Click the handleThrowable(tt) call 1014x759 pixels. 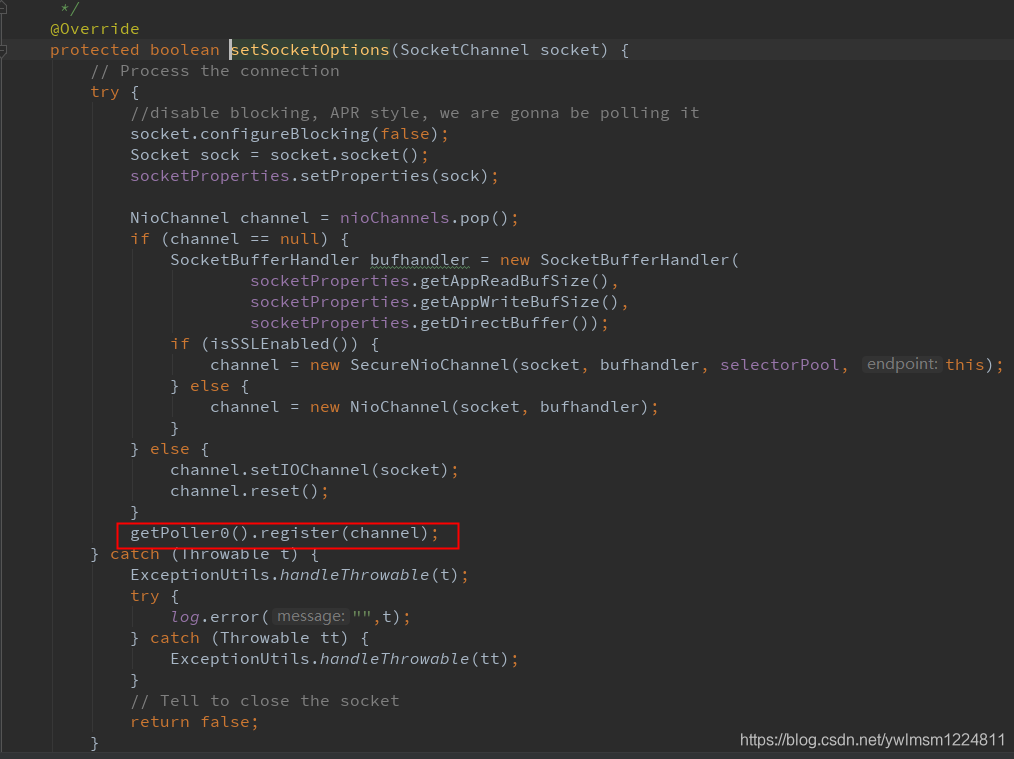414,659
